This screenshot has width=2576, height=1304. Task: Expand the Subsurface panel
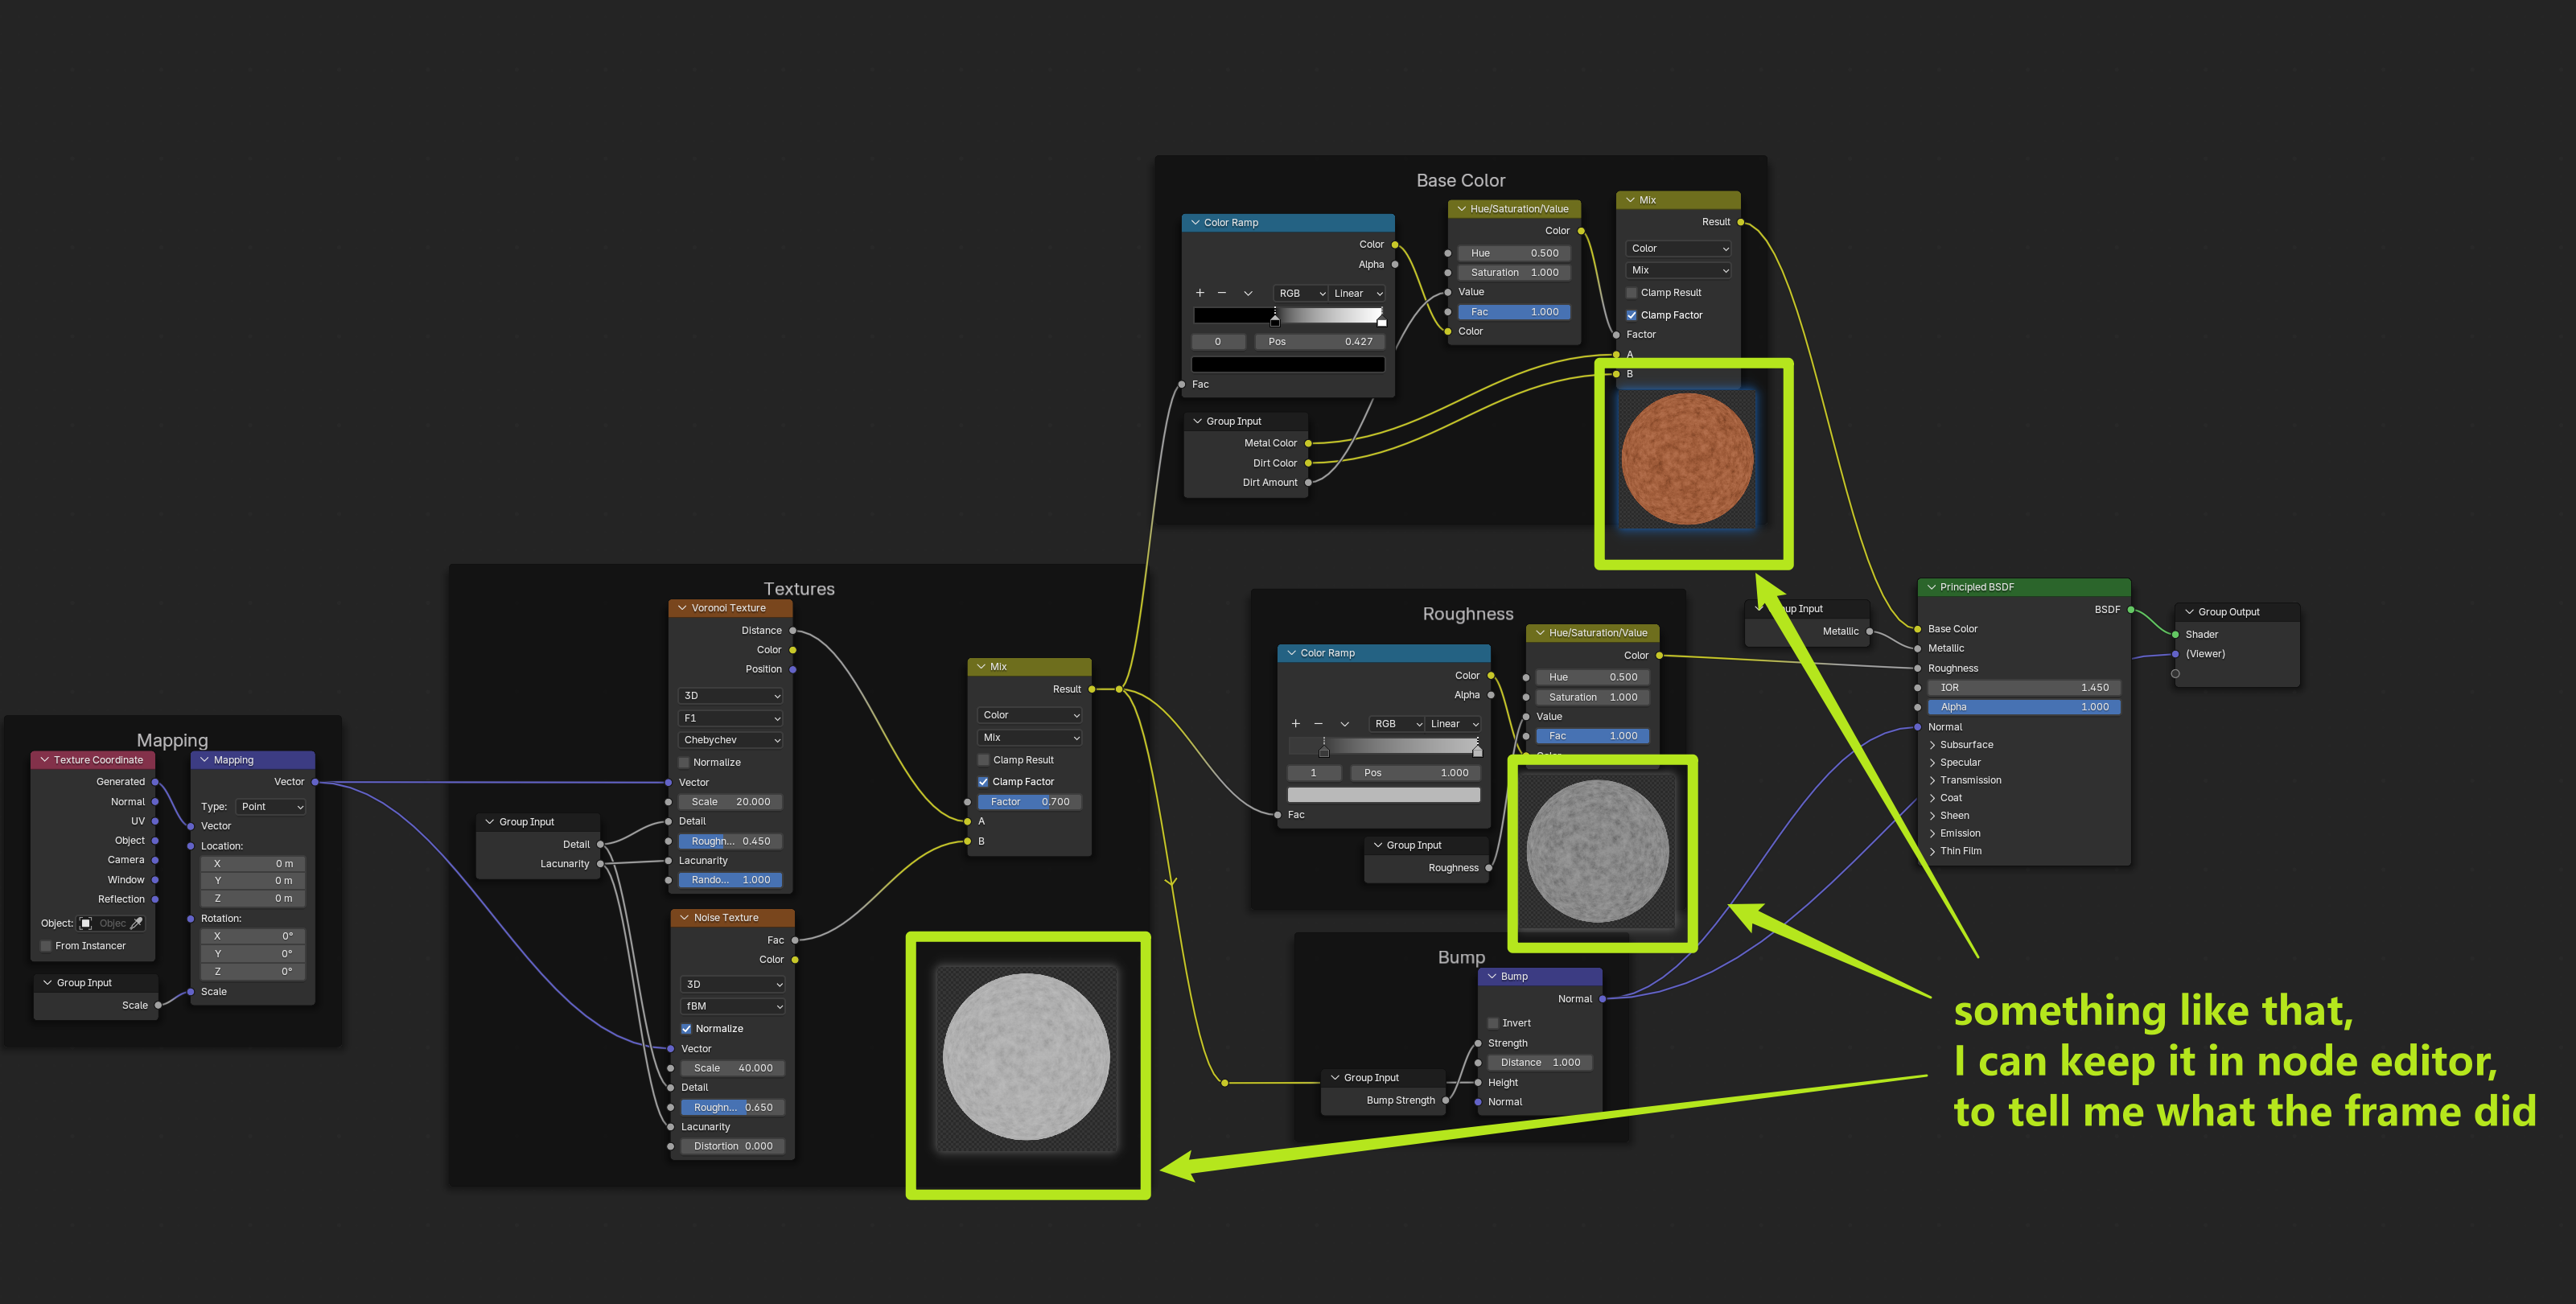[x=1965, y=745]
